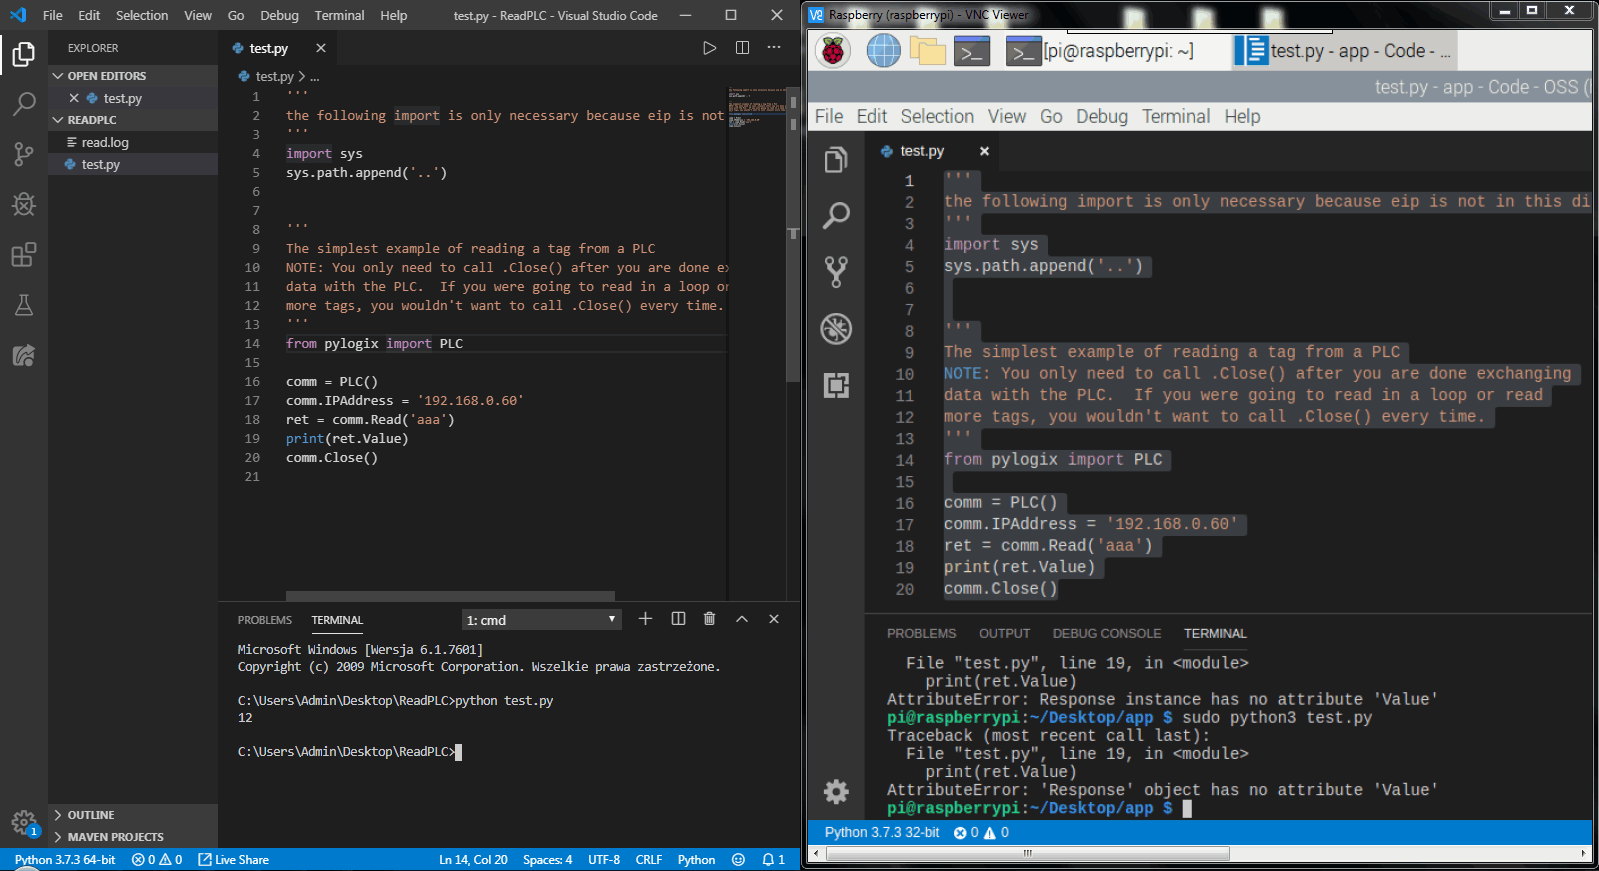
Task: Split the editor right
Action: [x=742, y=48]
